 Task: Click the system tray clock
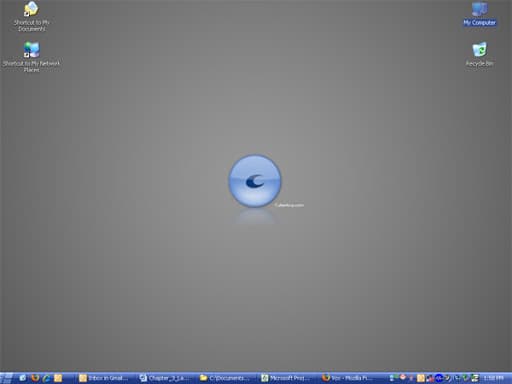[493, 378]
